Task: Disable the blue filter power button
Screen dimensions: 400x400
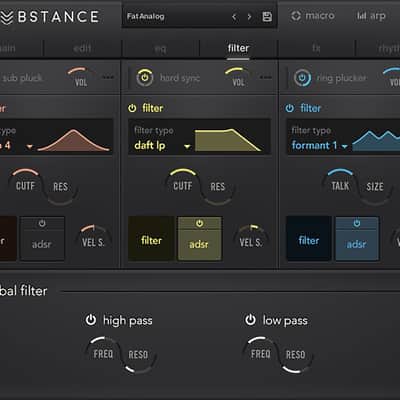Action: pos(290,108)
